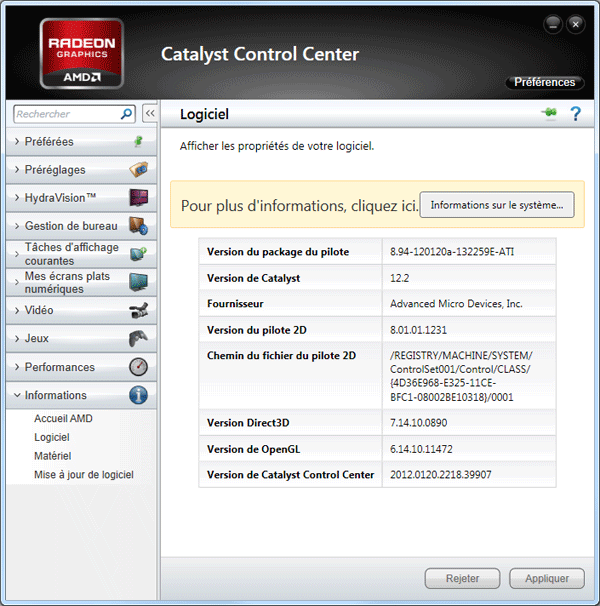
Task: Click the Informations blue info icon
Action: point(138,395)
